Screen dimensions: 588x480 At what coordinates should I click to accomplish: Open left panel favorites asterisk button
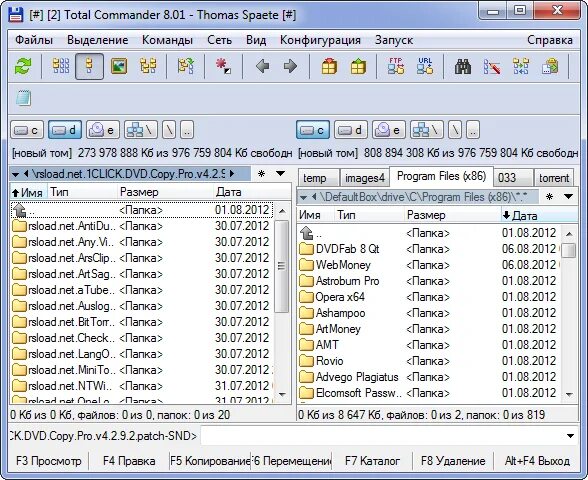coord(261,174)
